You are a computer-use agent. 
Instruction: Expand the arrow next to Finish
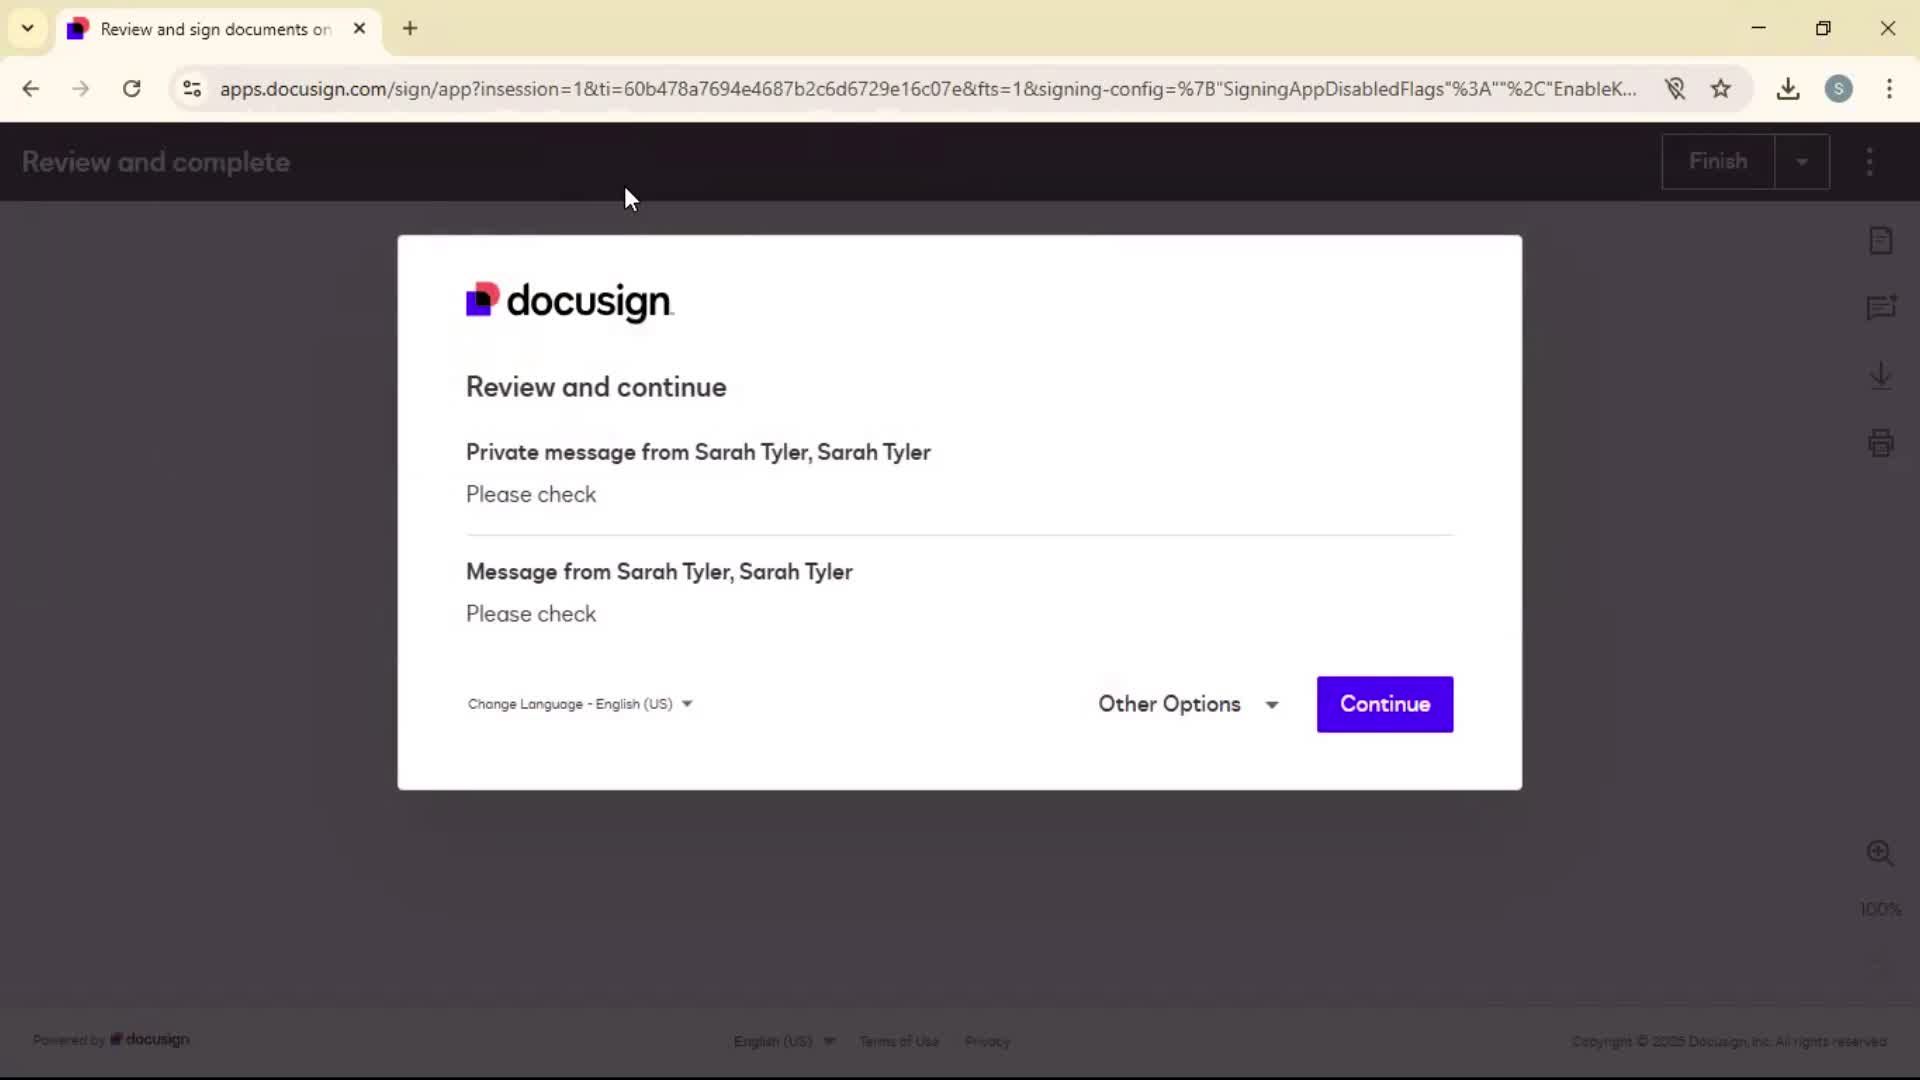pos(1802,162)
